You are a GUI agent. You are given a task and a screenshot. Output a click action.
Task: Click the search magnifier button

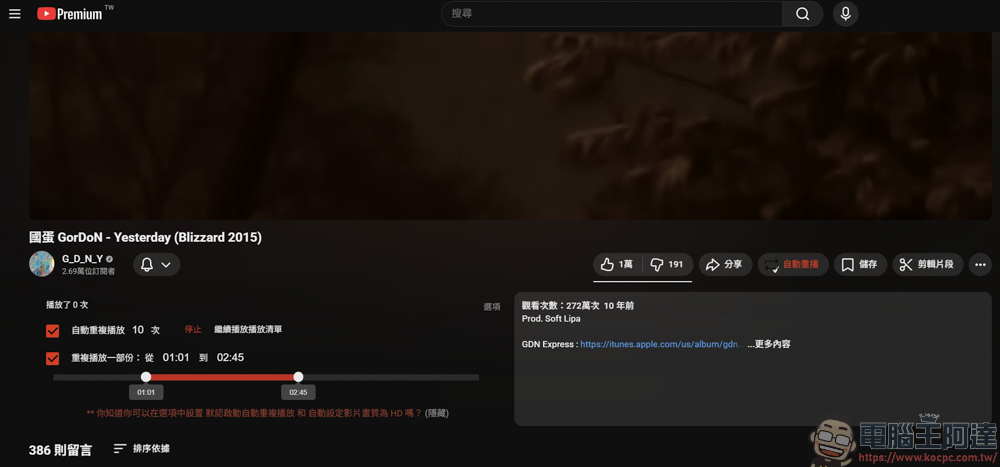[x=802, y=13]
